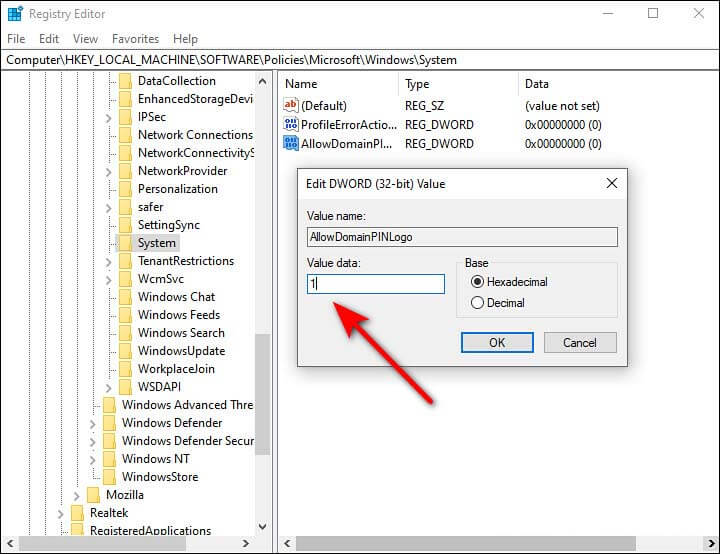This screenshot has width=720, height=554.
Task: Expand the Realtek registry key
Action: pos(60,513)
